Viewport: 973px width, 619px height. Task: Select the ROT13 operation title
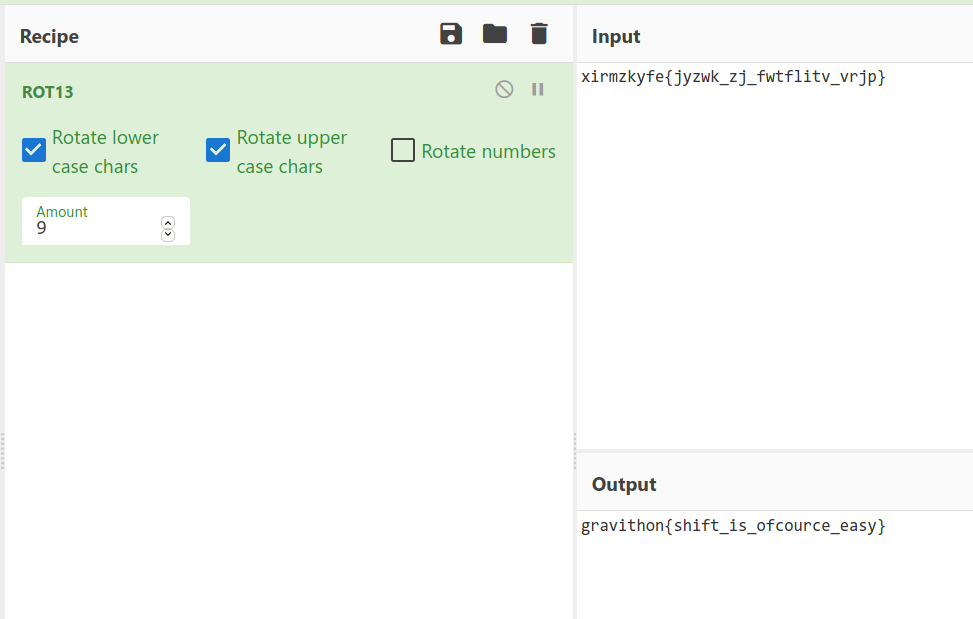click(x=48, y=92)
